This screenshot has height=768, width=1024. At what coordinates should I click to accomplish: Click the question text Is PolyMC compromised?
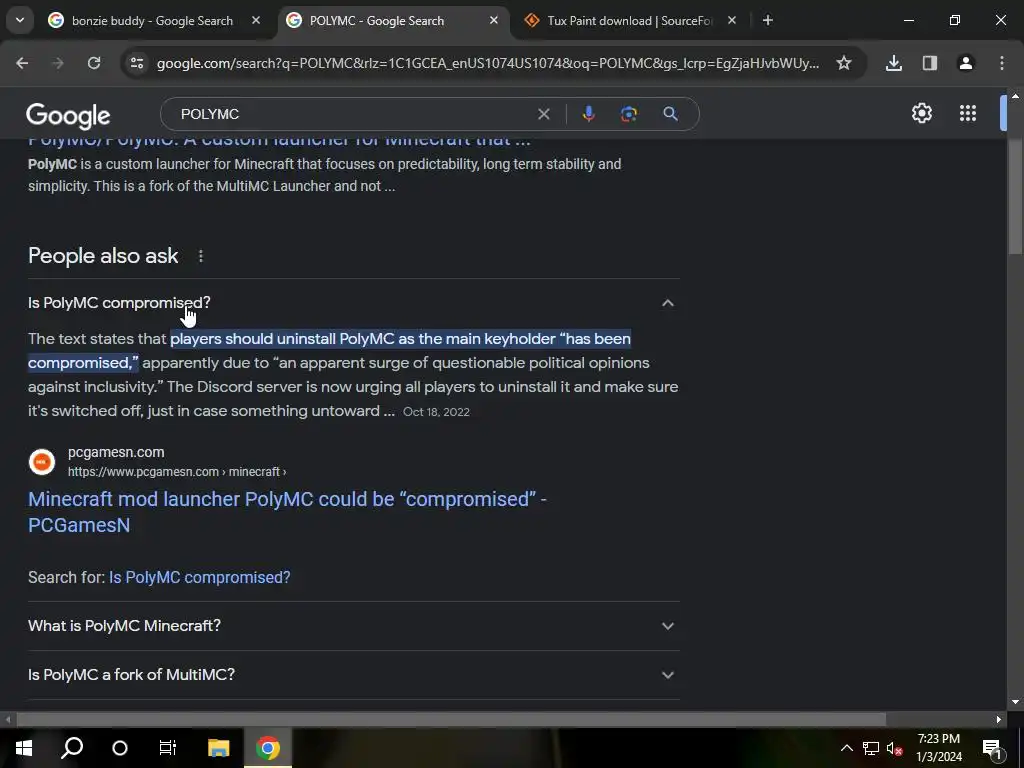(119, 303)
